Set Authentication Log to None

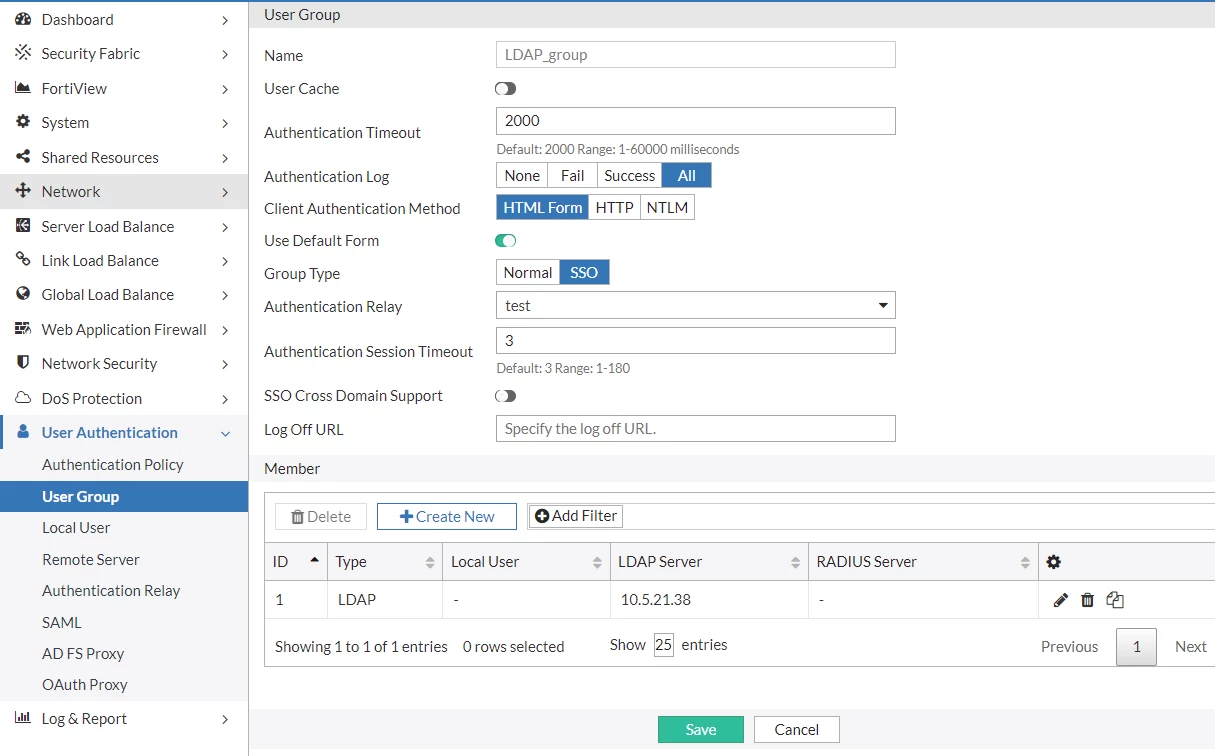point(522,176)
